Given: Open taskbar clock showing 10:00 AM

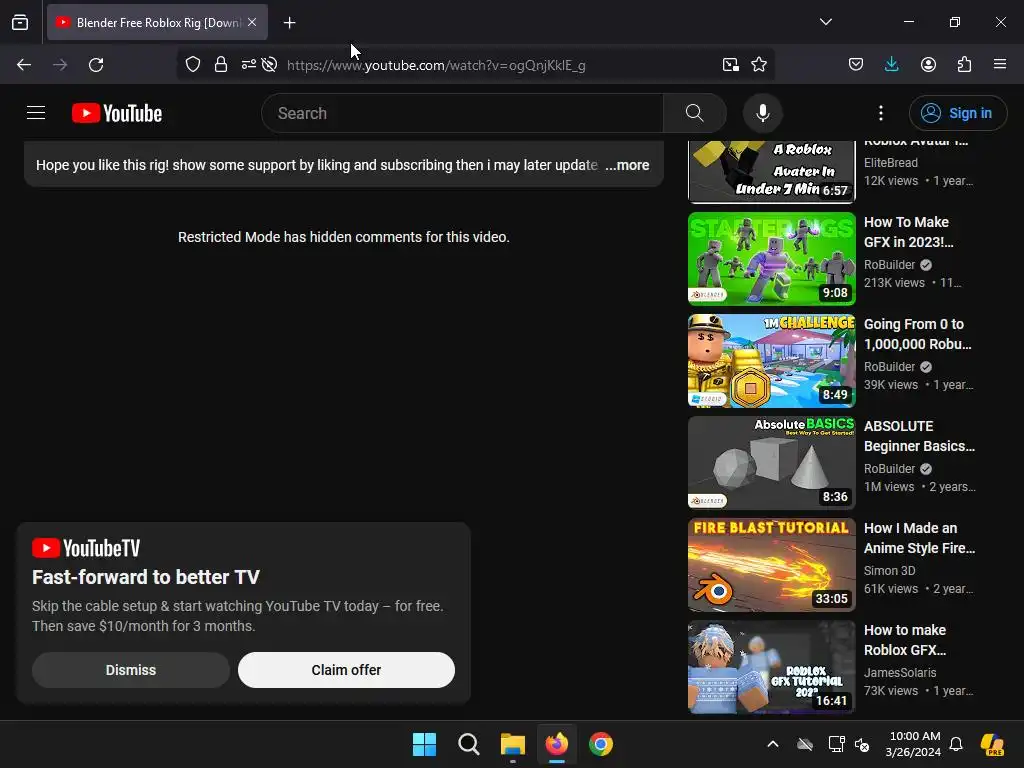Looking at the screenshot, I should [914, 744].
